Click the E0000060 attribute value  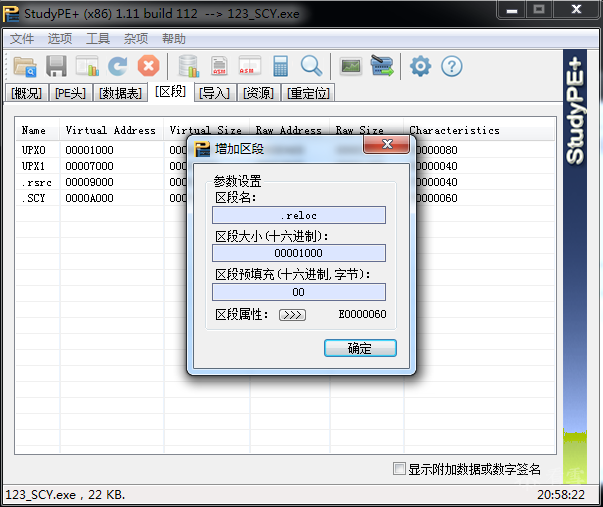tap(362, 314)
